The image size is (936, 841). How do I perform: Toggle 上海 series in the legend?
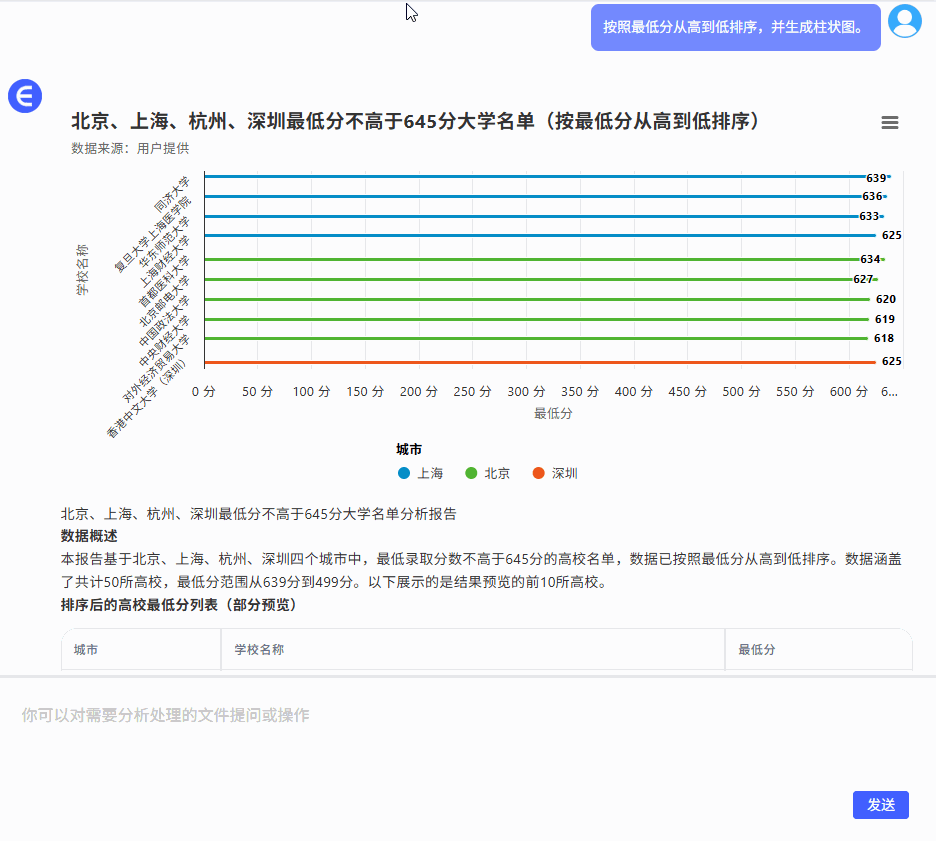[421, 473]
